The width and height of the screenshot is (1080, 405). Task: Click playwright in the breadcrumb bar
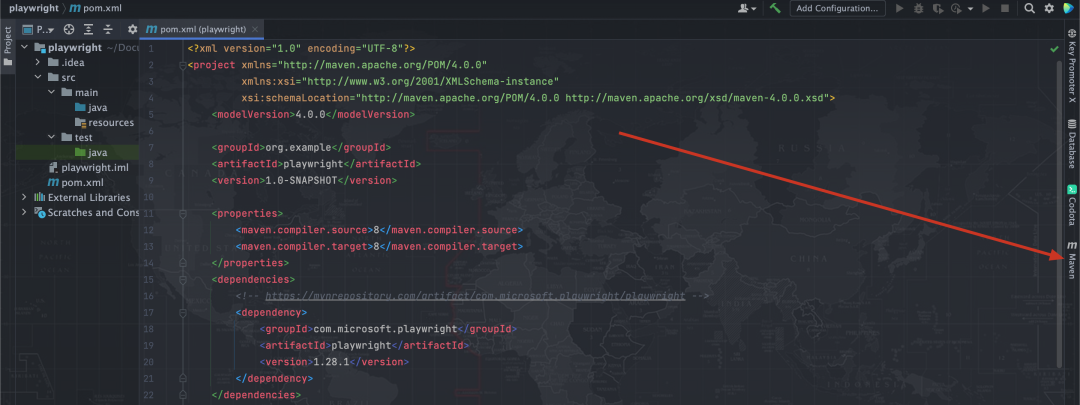click(x=33, y=8)
